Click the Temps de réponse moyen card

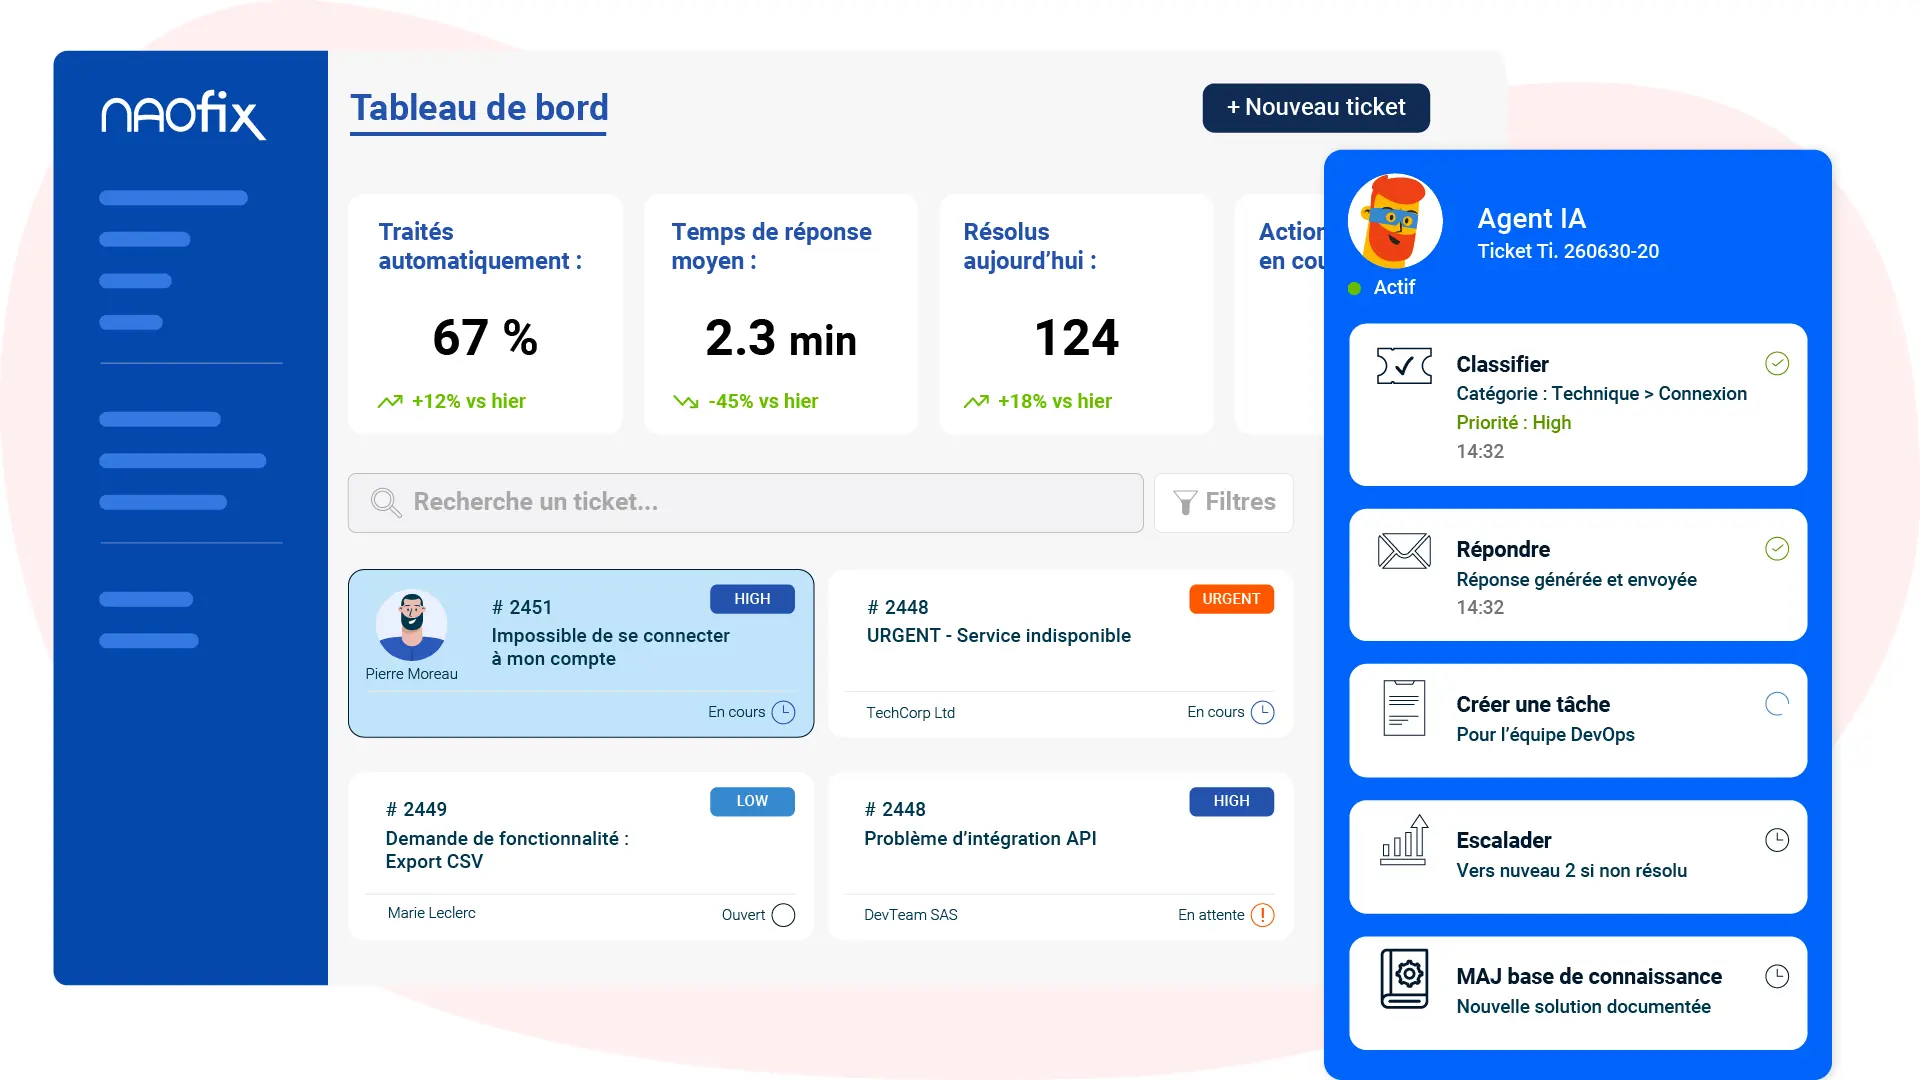(780, 314)
